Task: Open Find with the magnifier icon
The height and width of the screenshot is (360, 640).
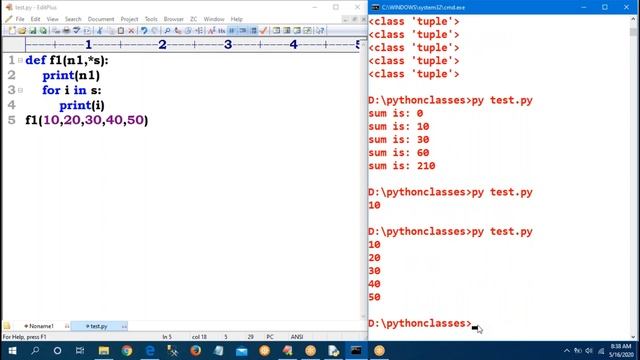Action: [167, 31]
